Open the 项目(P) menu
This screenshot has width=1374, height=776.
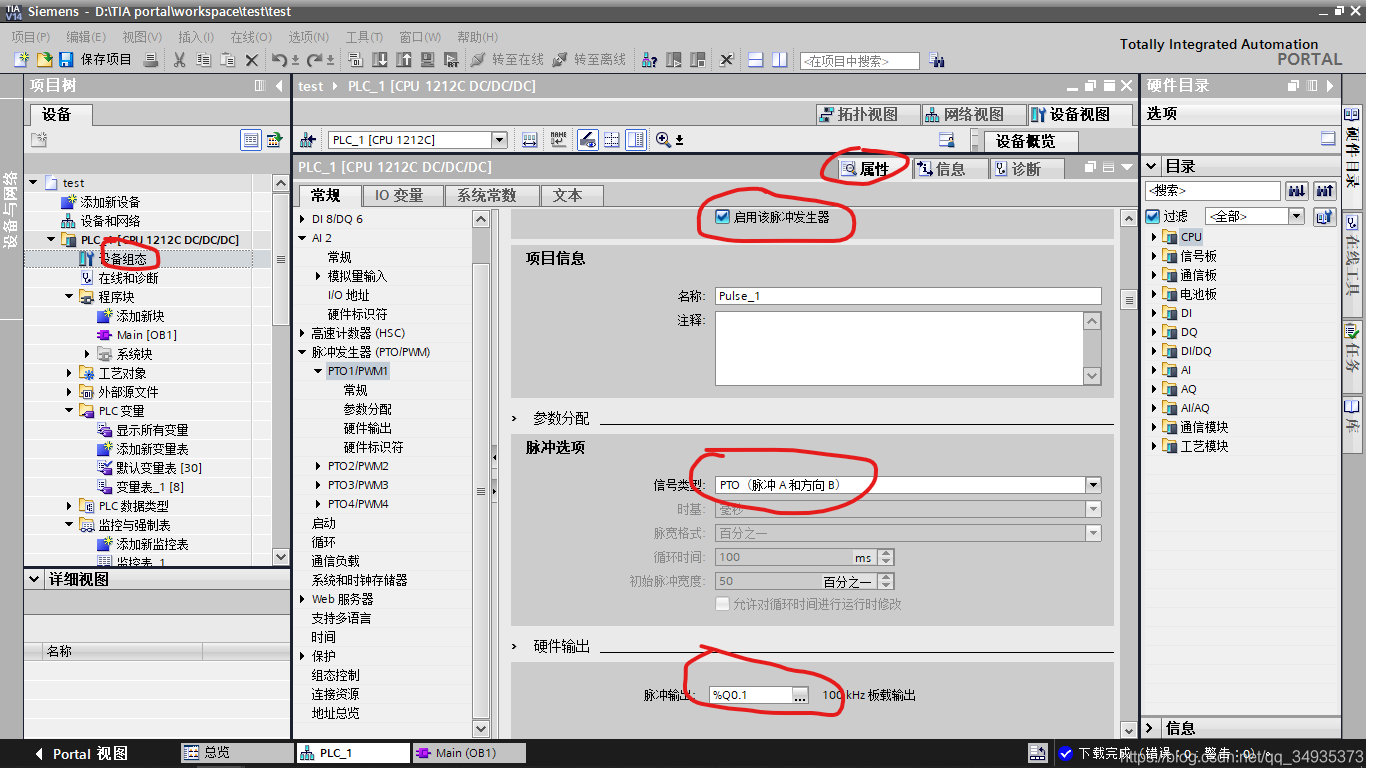click(31, 37)
